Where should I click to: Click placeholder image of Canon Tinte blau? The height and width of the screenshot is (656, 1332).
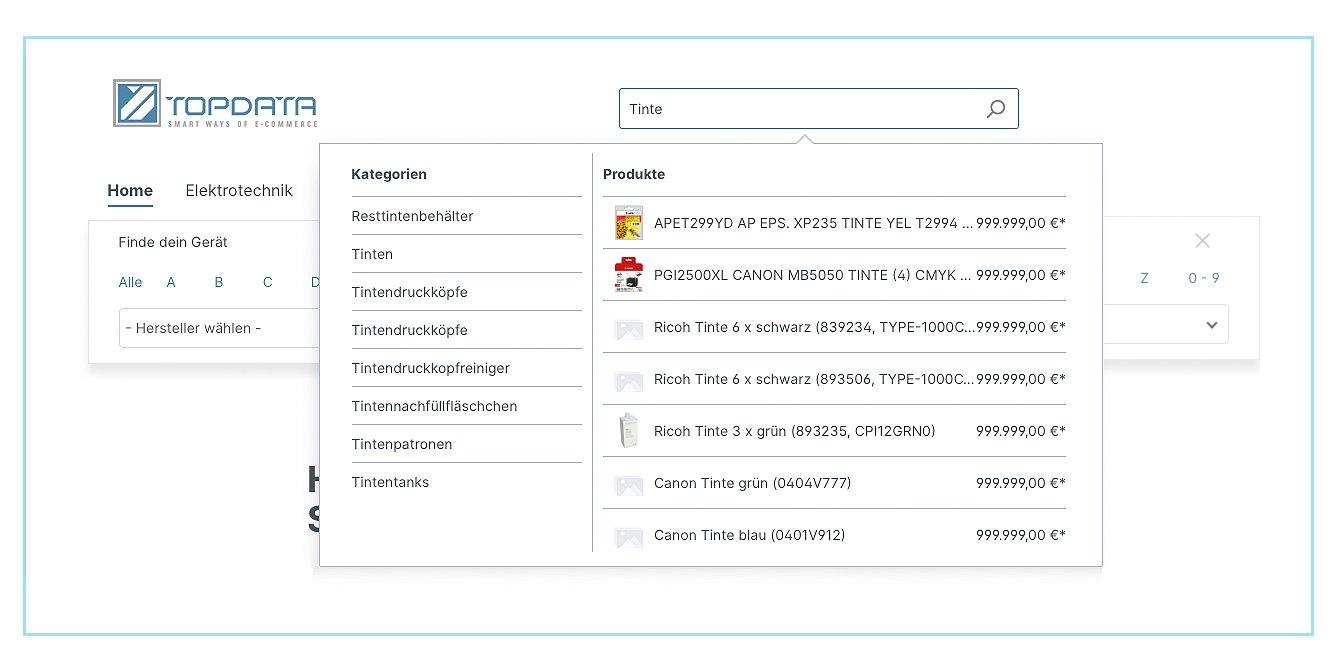(628, 536)
